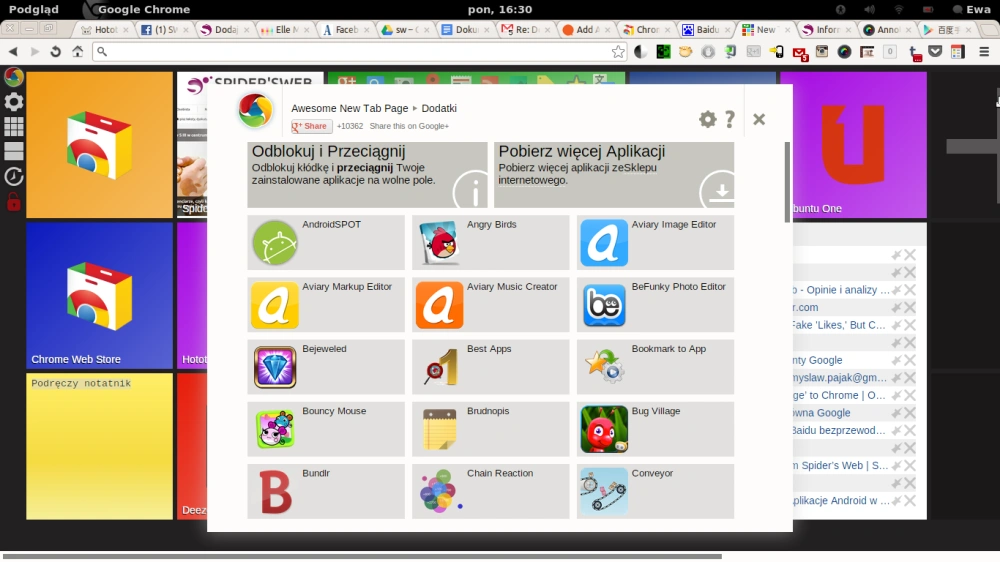Open the Ewa user menu in top bar
The height and width of the screenshot is (562, 1000).
pos(972,10)
